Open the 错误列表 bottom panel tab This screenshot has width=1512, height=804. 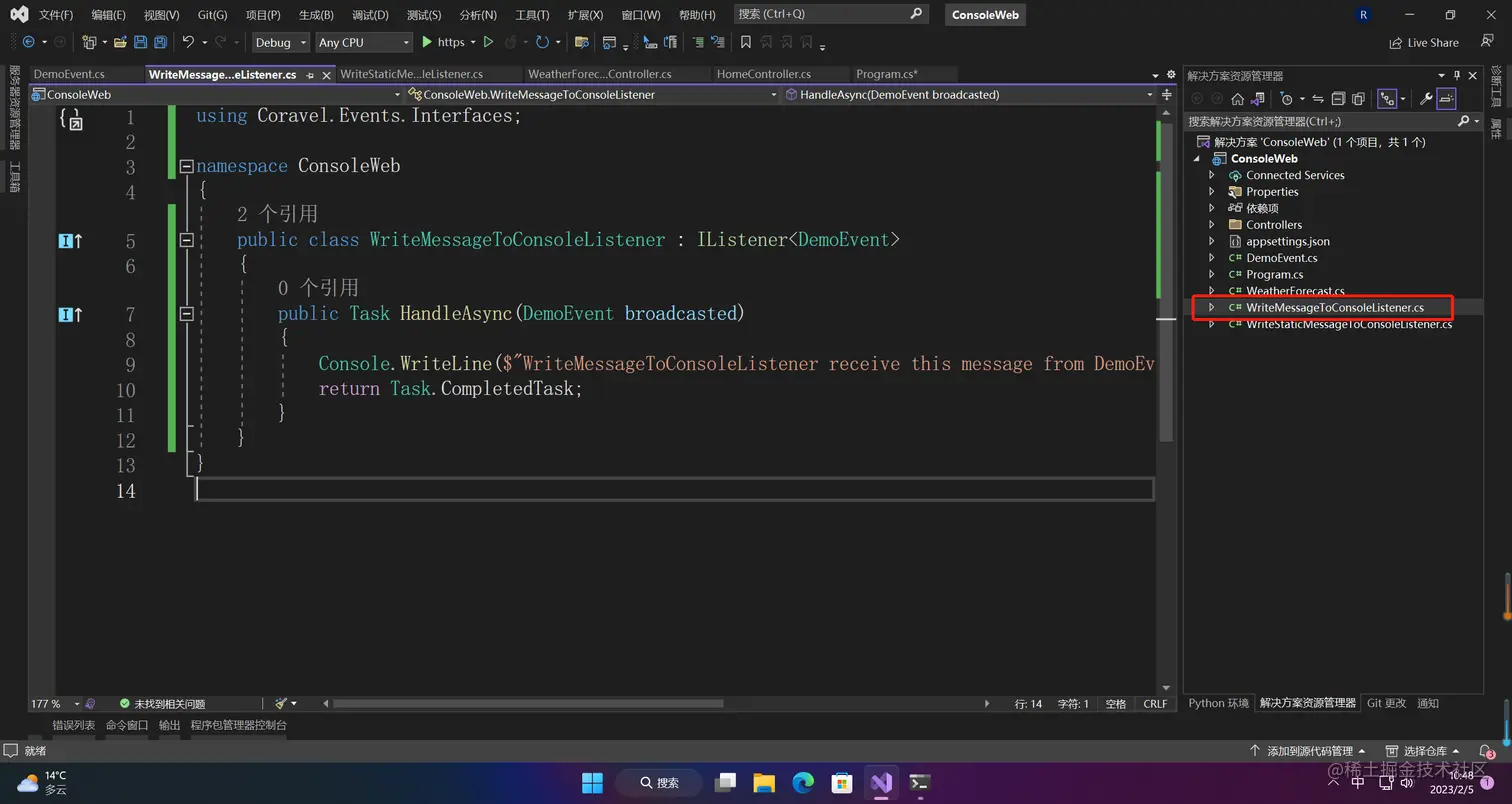(x=73, y=725)
